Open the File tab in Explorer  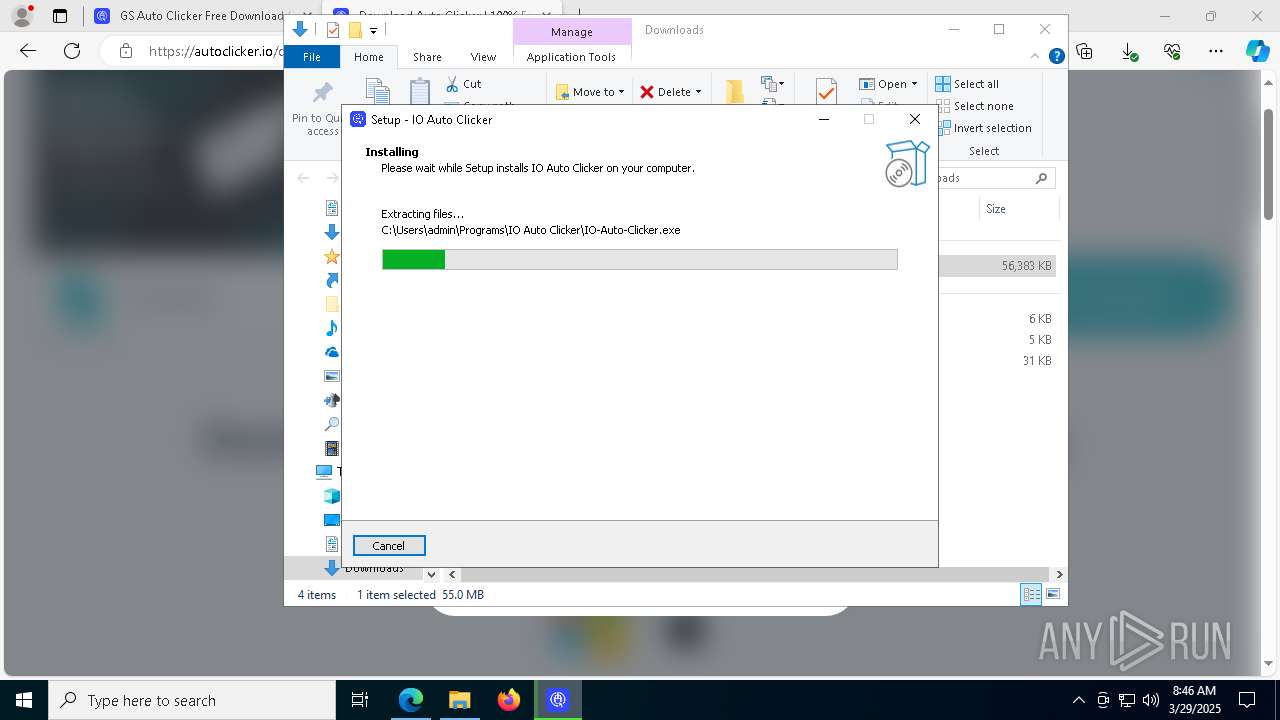312,57
